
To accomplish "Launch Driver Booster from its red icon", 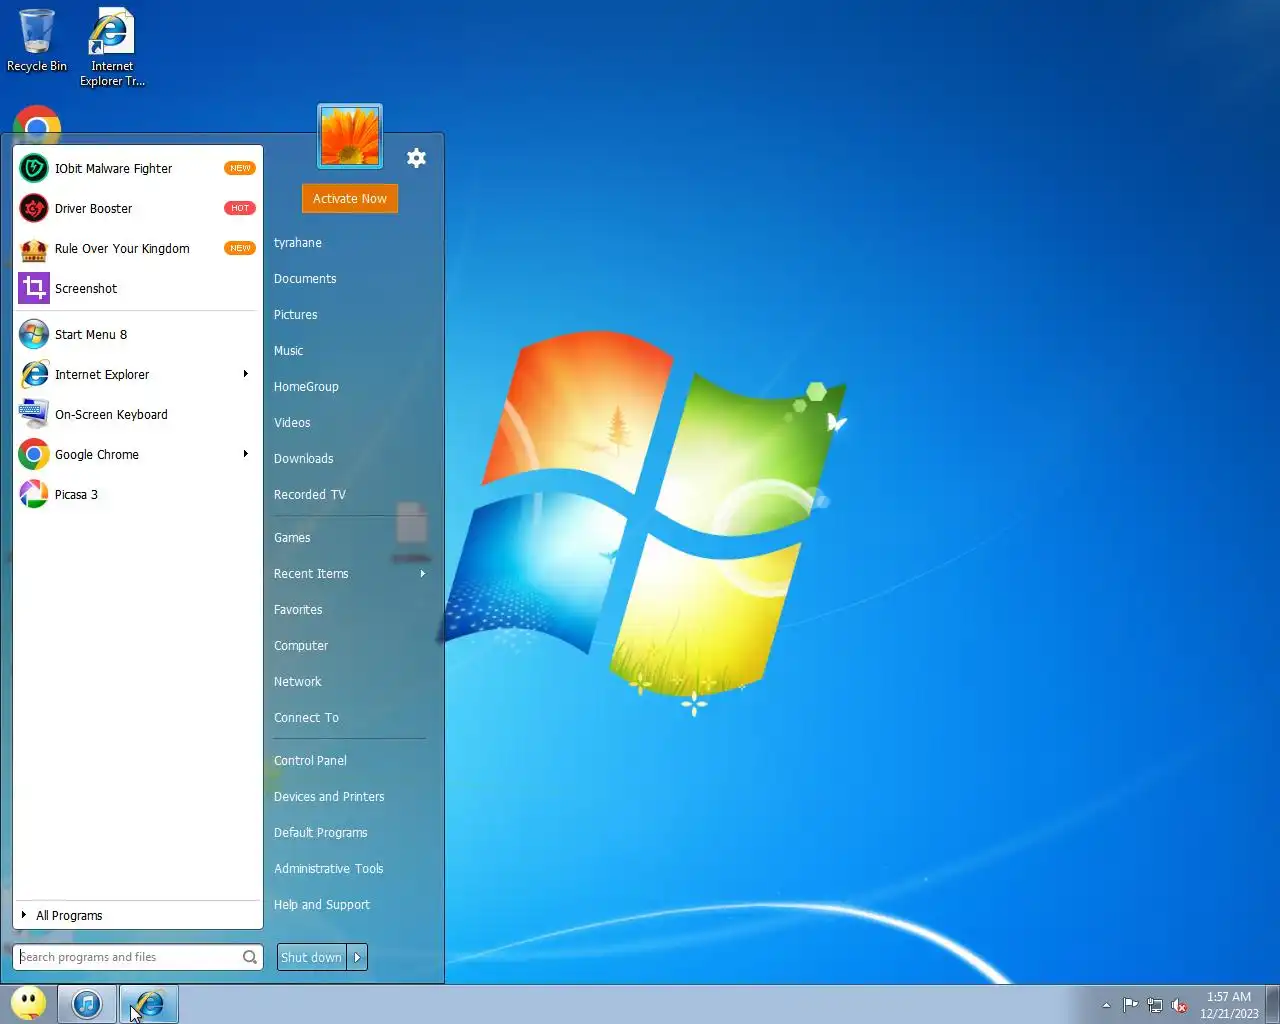I will tap(34, 208).
